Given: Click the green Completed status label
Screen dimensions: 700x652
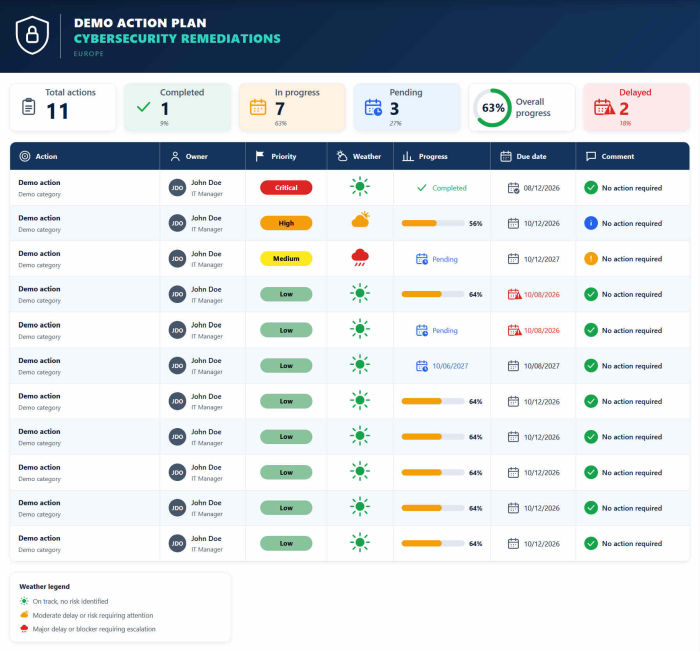Looking at the screenshot, I should pos(449,188).
